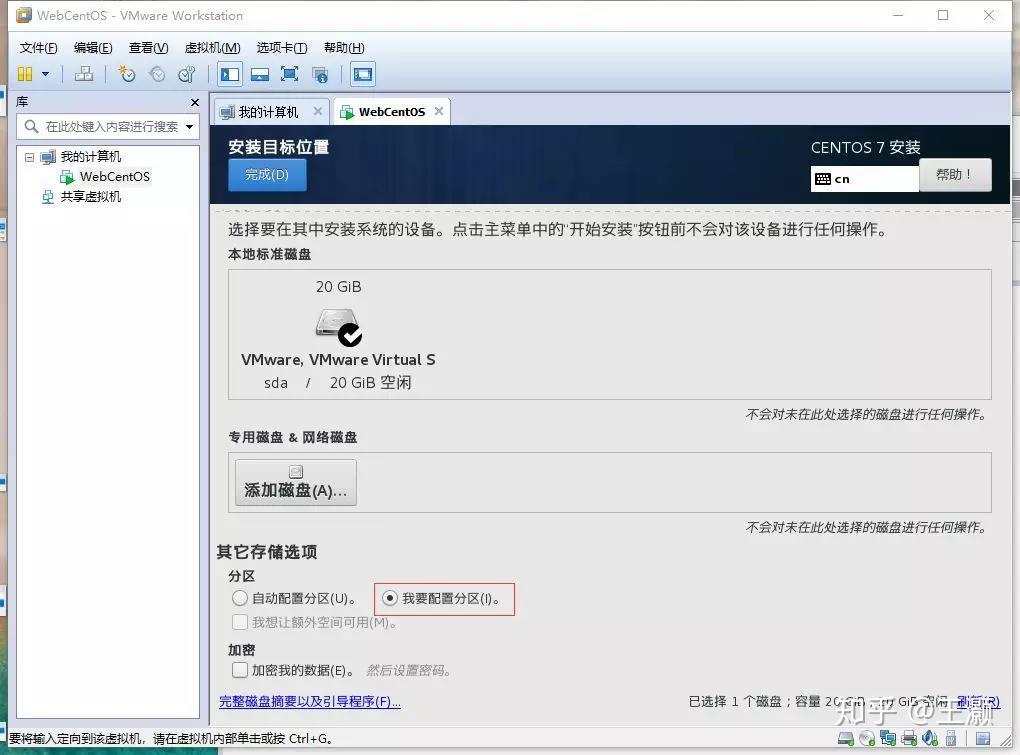Screen dimensions: 1020x755
Task: Open the 选项卡(T) menu
Action: click(282, 47)
